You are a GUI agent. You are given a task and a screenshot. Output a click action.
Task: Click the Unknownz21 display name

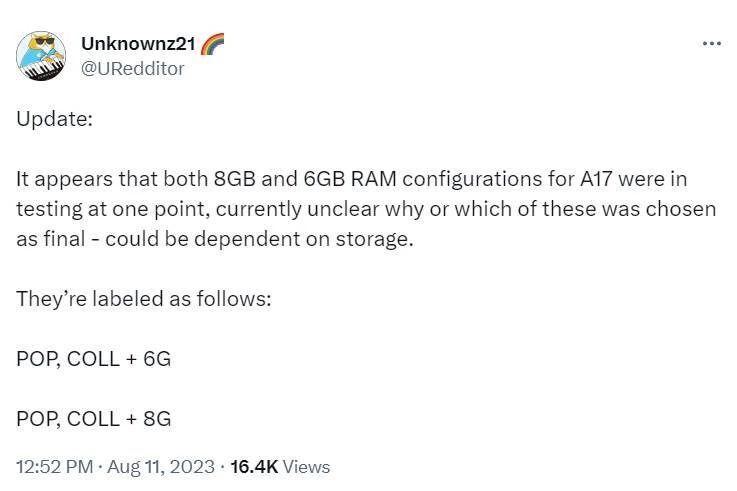pos(136,44)
